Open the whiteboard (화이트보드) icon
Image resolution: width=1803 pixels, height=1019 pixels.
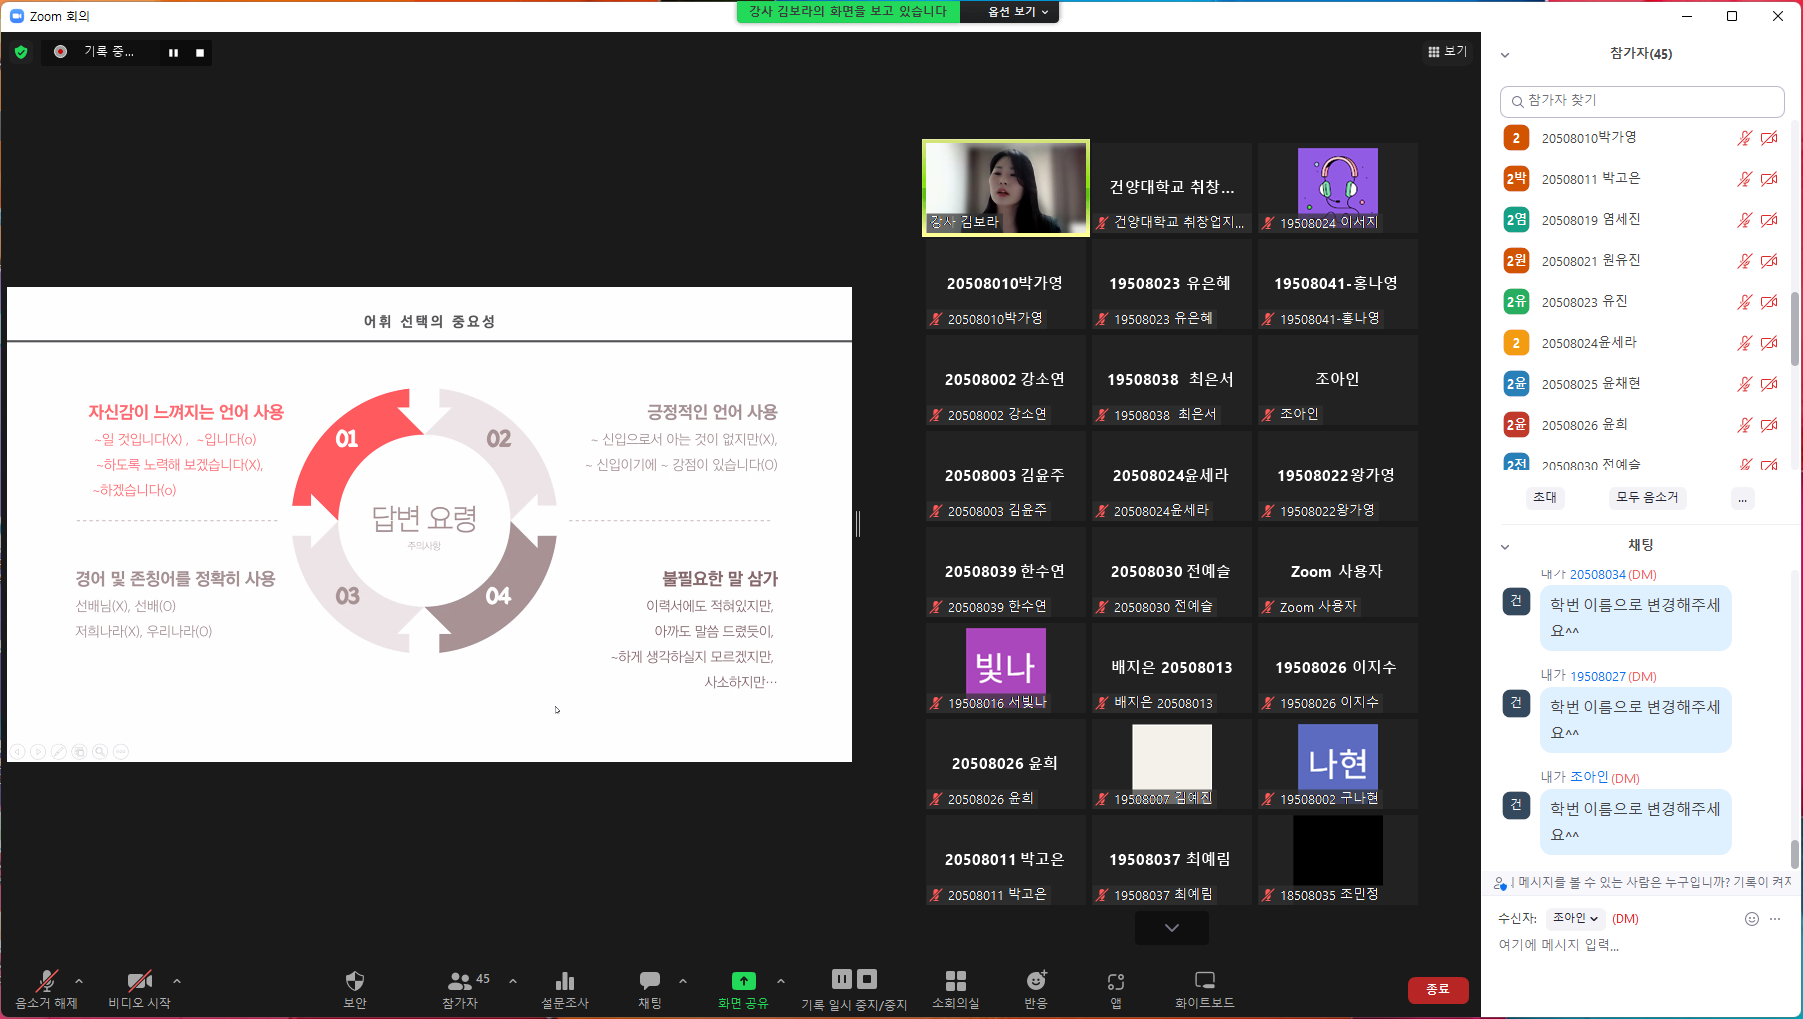tap(1204, 981)
